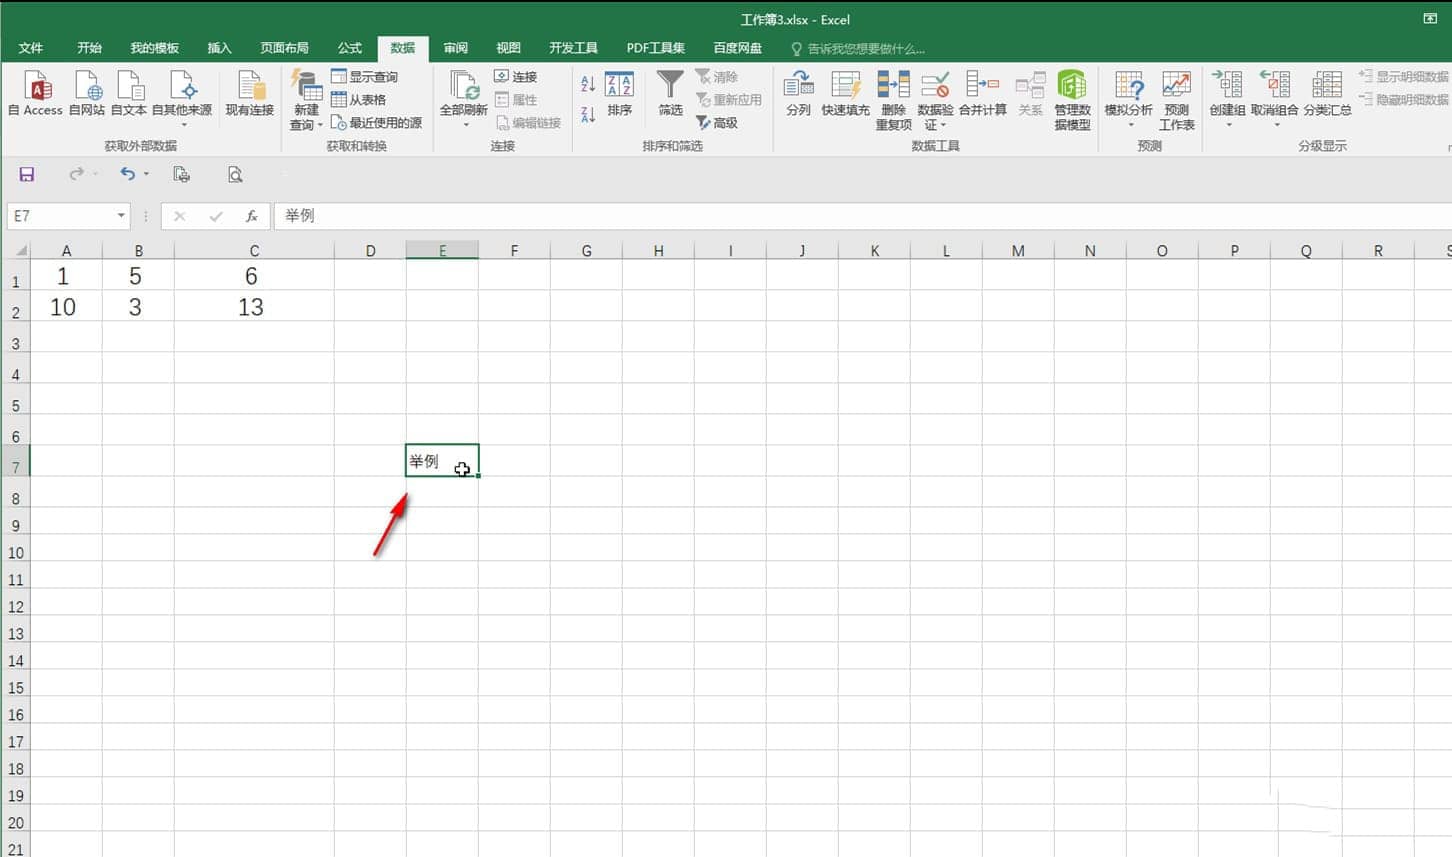The height and width of the screenshot is (857, 1452).
Task: Select the row 7 header
Action: coord(15,461)
